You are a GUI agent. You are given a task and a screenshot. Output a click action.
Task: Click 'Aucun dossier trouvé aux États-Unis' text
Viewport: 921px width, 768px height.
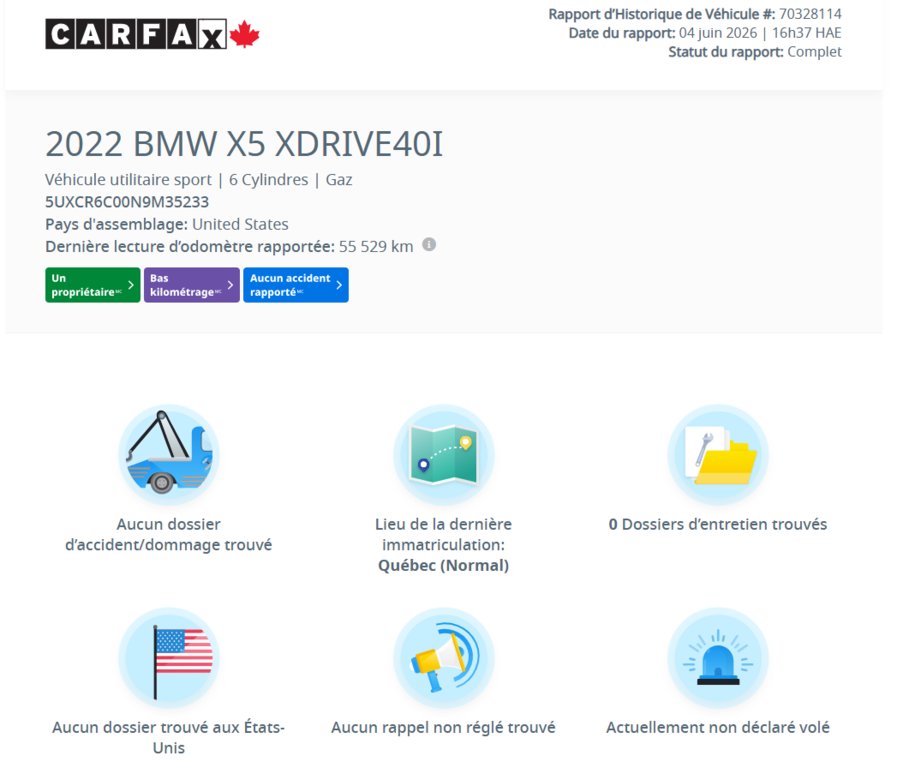pyautogui.click(x=169, y=737)
